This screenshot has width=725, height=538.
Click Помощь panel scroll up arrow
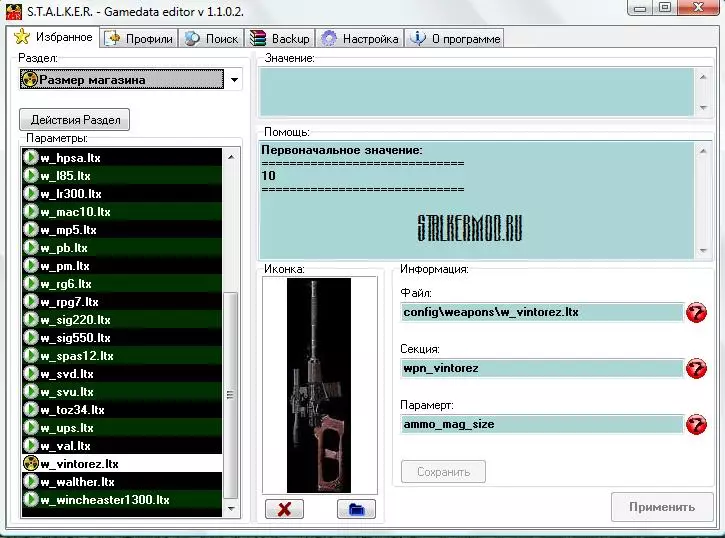pos(703,151)
